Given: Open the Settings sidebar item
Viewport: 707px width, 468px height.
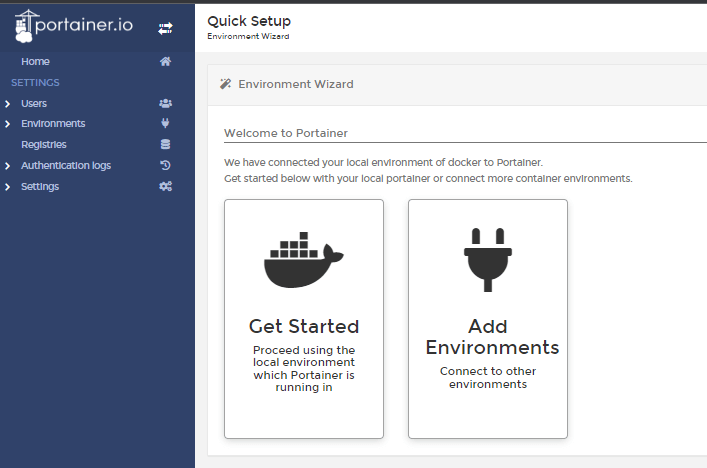Looking at the screenshot, I should click(x=40, y=187).
